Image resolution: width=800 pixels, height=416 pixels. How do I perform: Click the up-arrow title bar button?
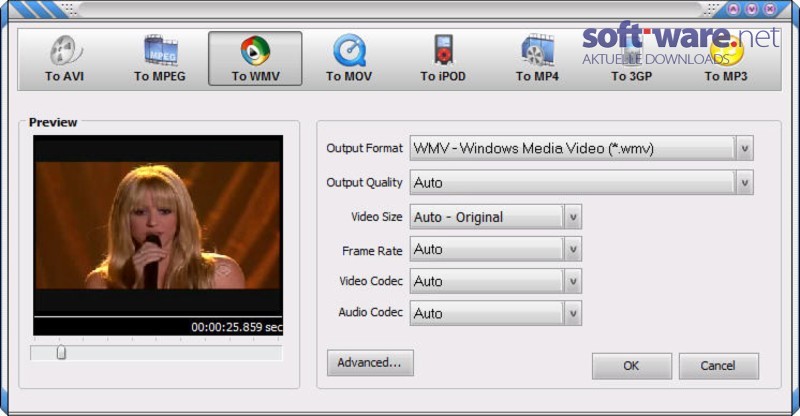coord(733,9)
